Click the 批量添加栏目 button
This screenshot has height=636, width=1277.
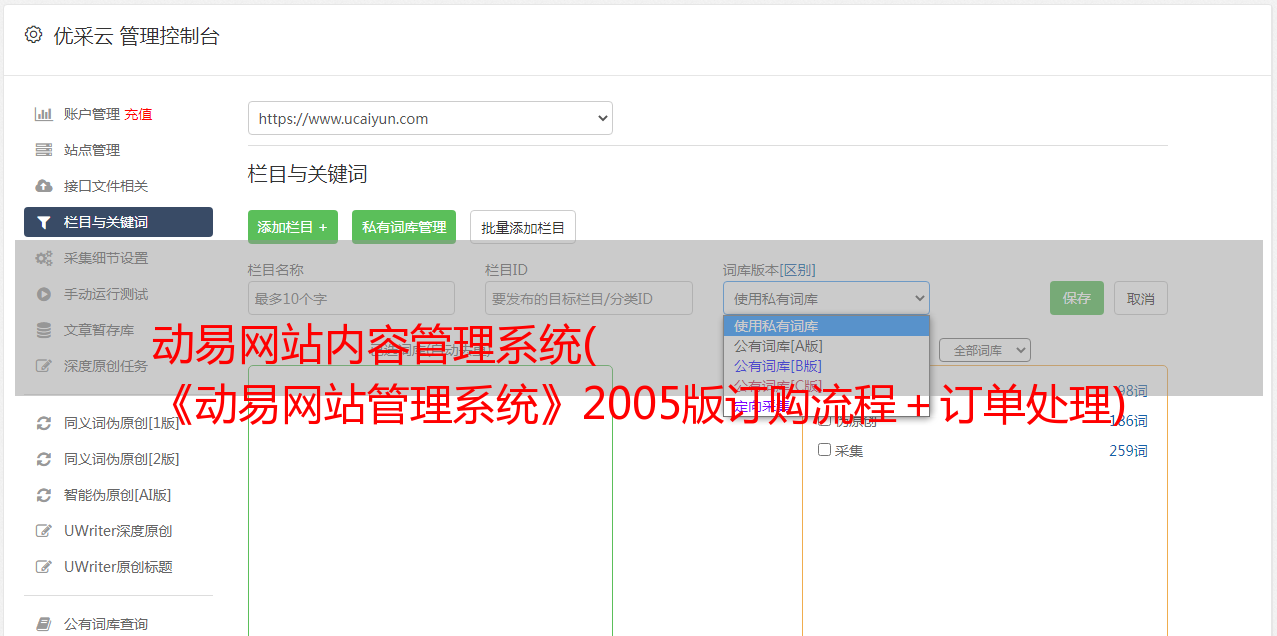pyautogui.click(x=523, y=227)
